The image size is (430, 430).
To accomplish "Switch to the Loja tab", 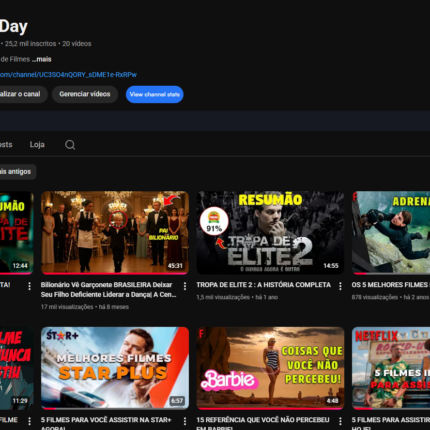I will click(37, 145).
